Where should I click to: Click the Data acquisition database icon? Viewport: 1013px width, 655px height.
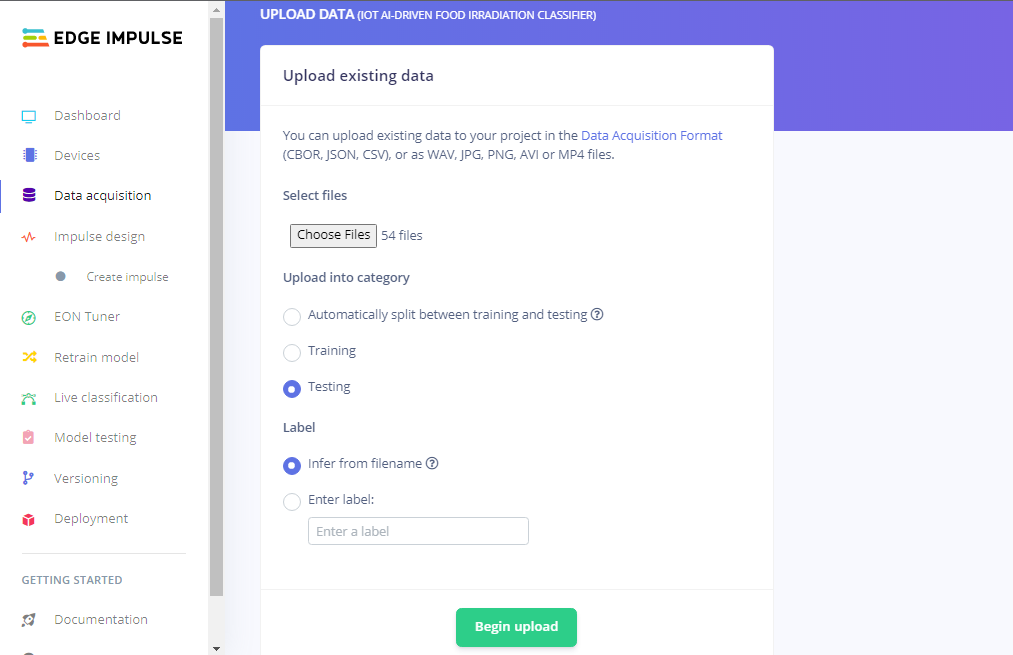click(x=29, y=196)
